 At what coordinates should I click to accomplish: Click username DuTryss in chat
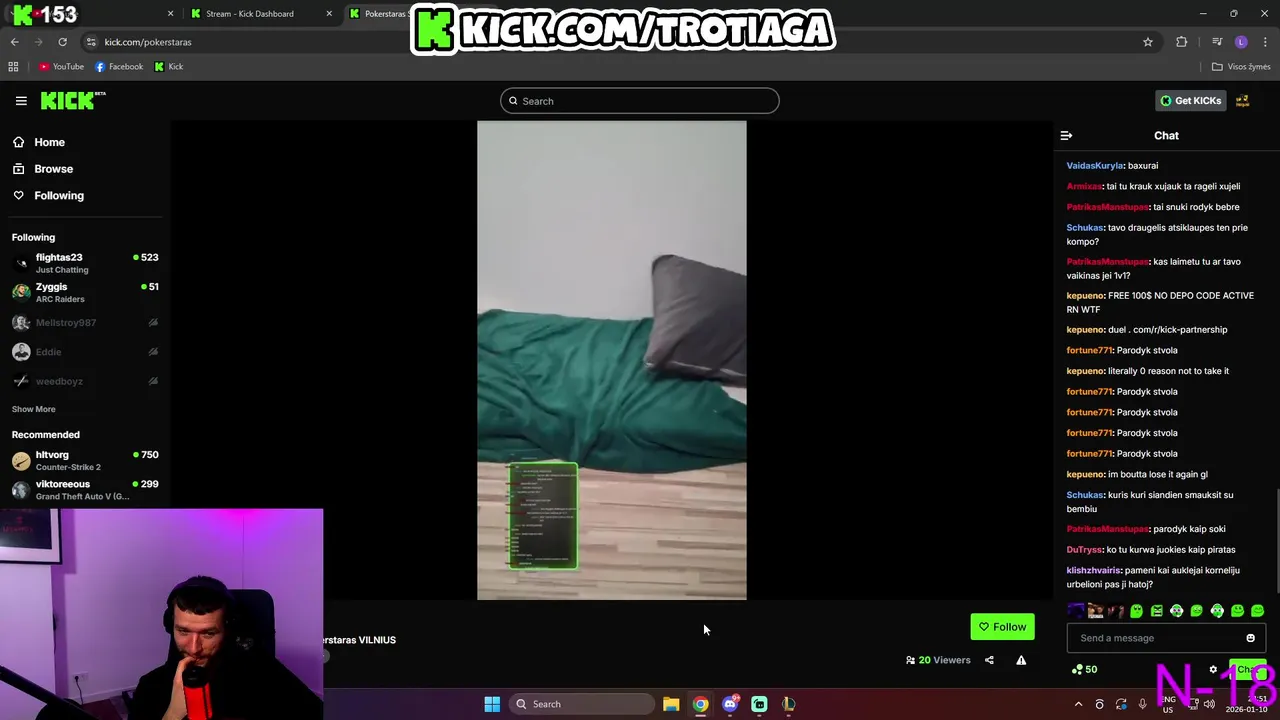[x=1084, y=550]
